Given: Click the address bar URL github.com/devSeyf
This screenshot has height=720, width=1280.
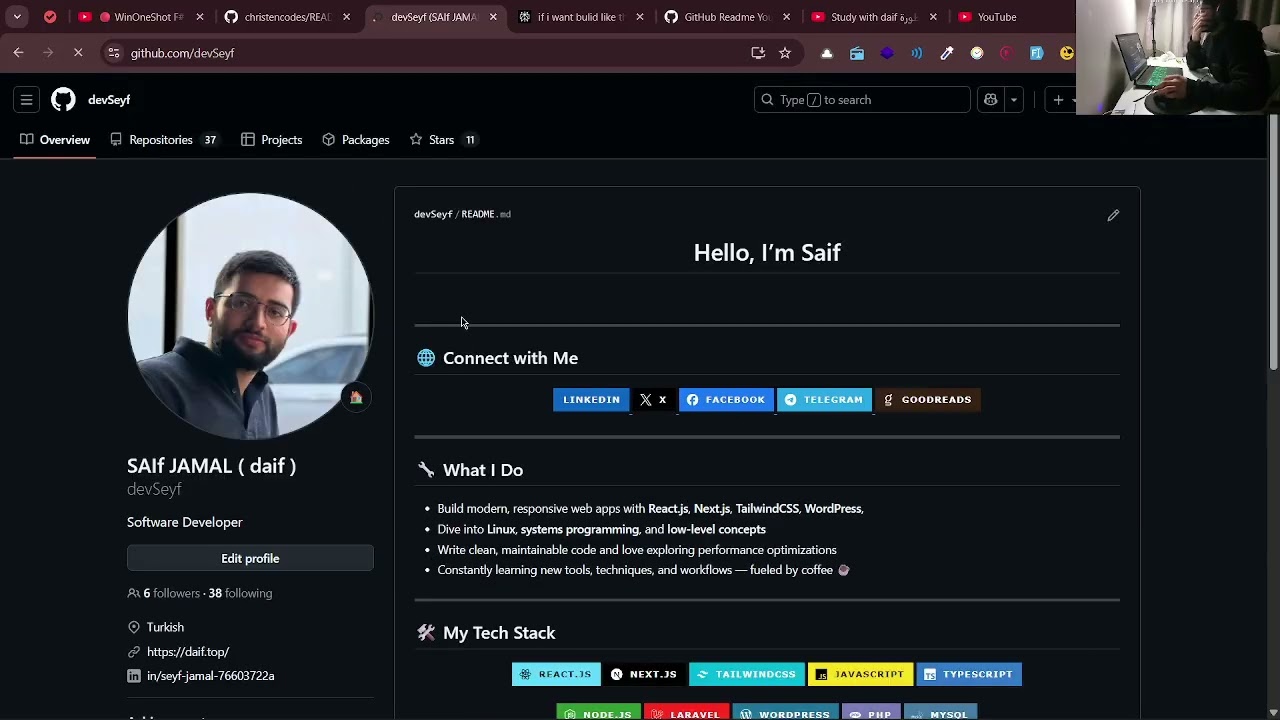Looking at the screenshot, I should pyautogui.click(x=182, y=53).
